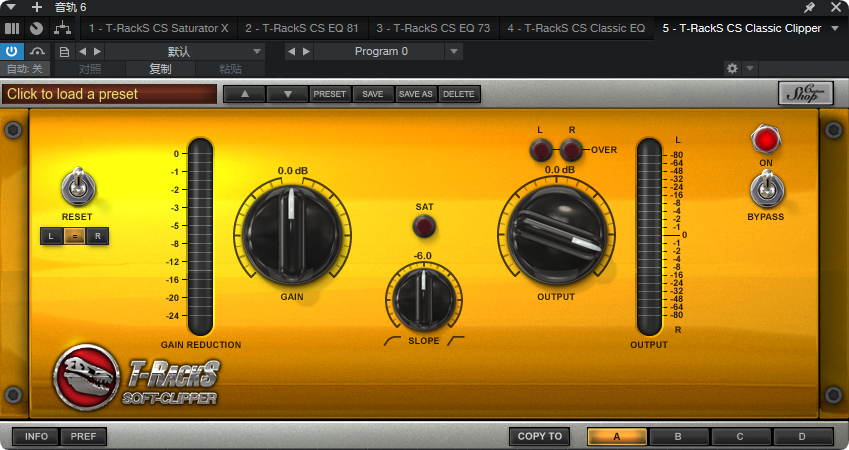Screen dimensions: 849x450
Task: Click the round dial icon in toolbar
Action: tap(36, 28)
